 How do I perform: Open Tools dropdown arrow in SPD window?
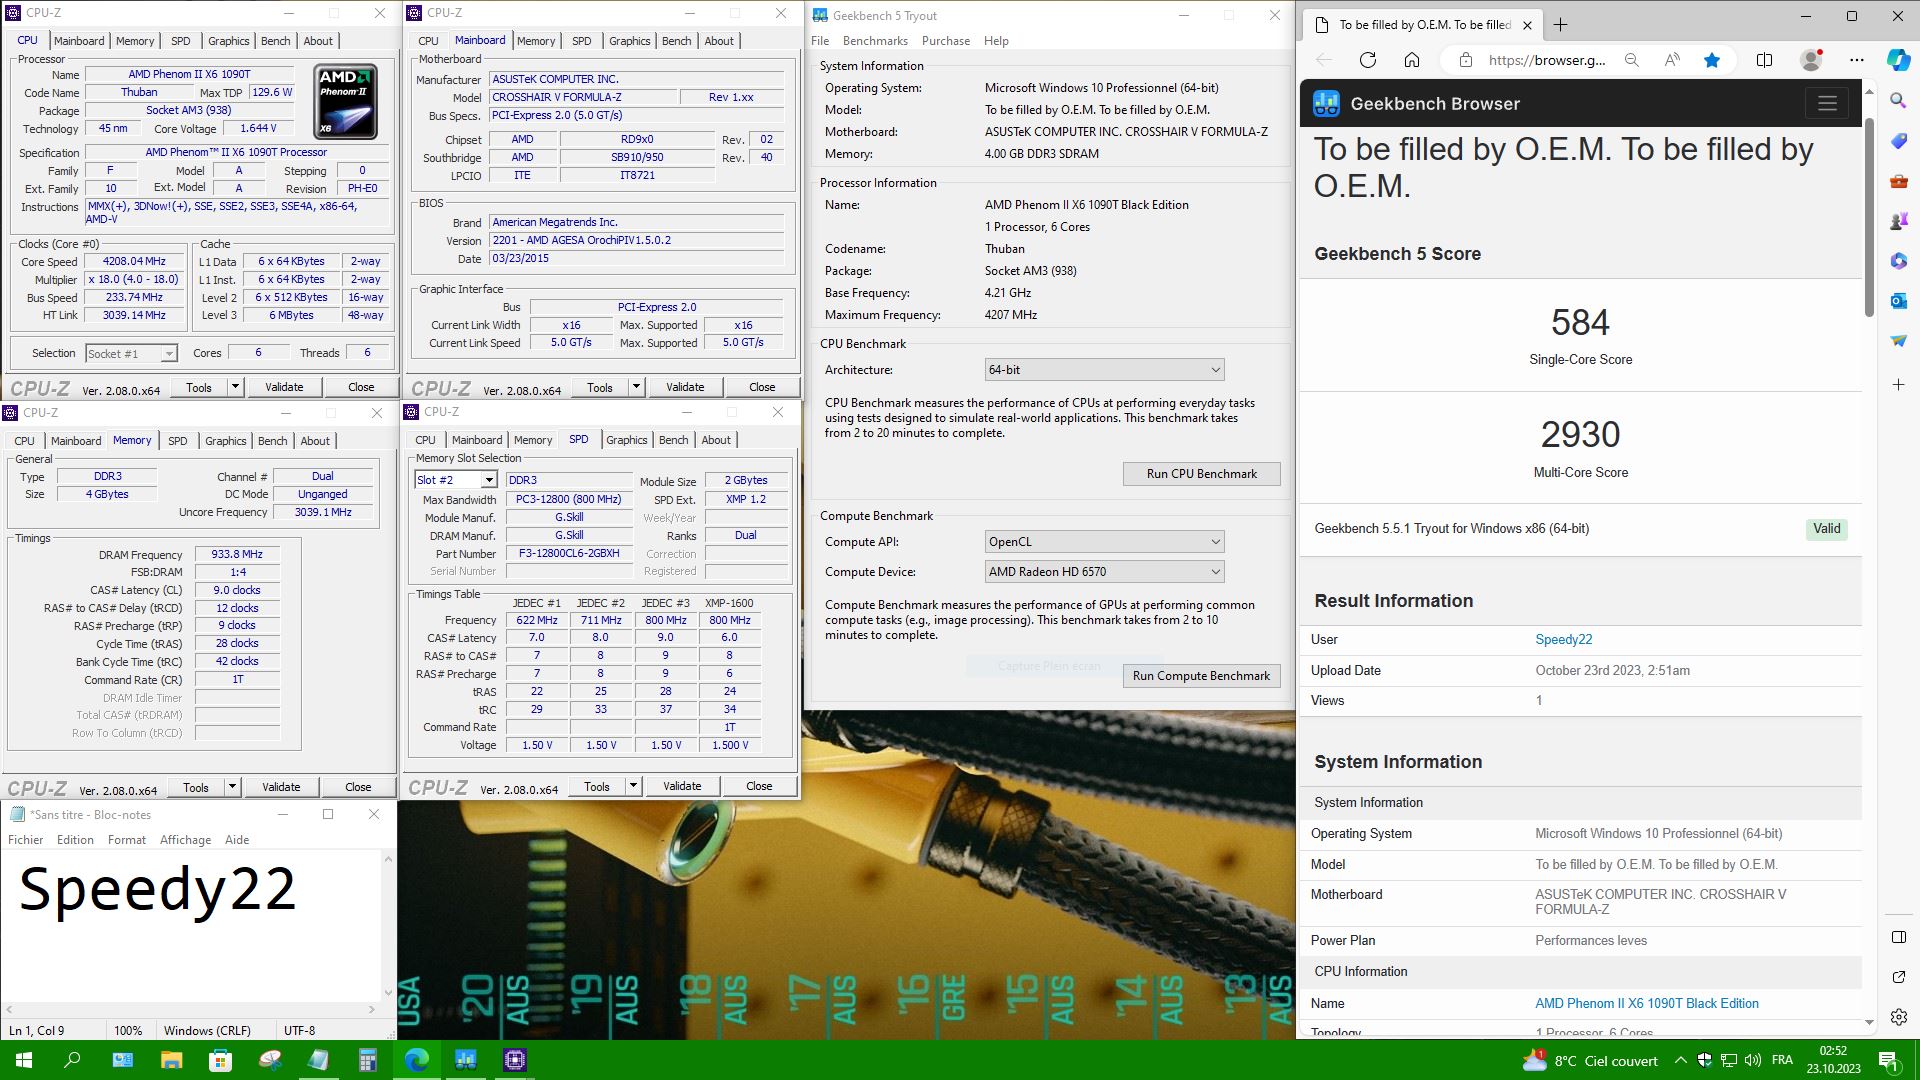[x=633, y=786]
